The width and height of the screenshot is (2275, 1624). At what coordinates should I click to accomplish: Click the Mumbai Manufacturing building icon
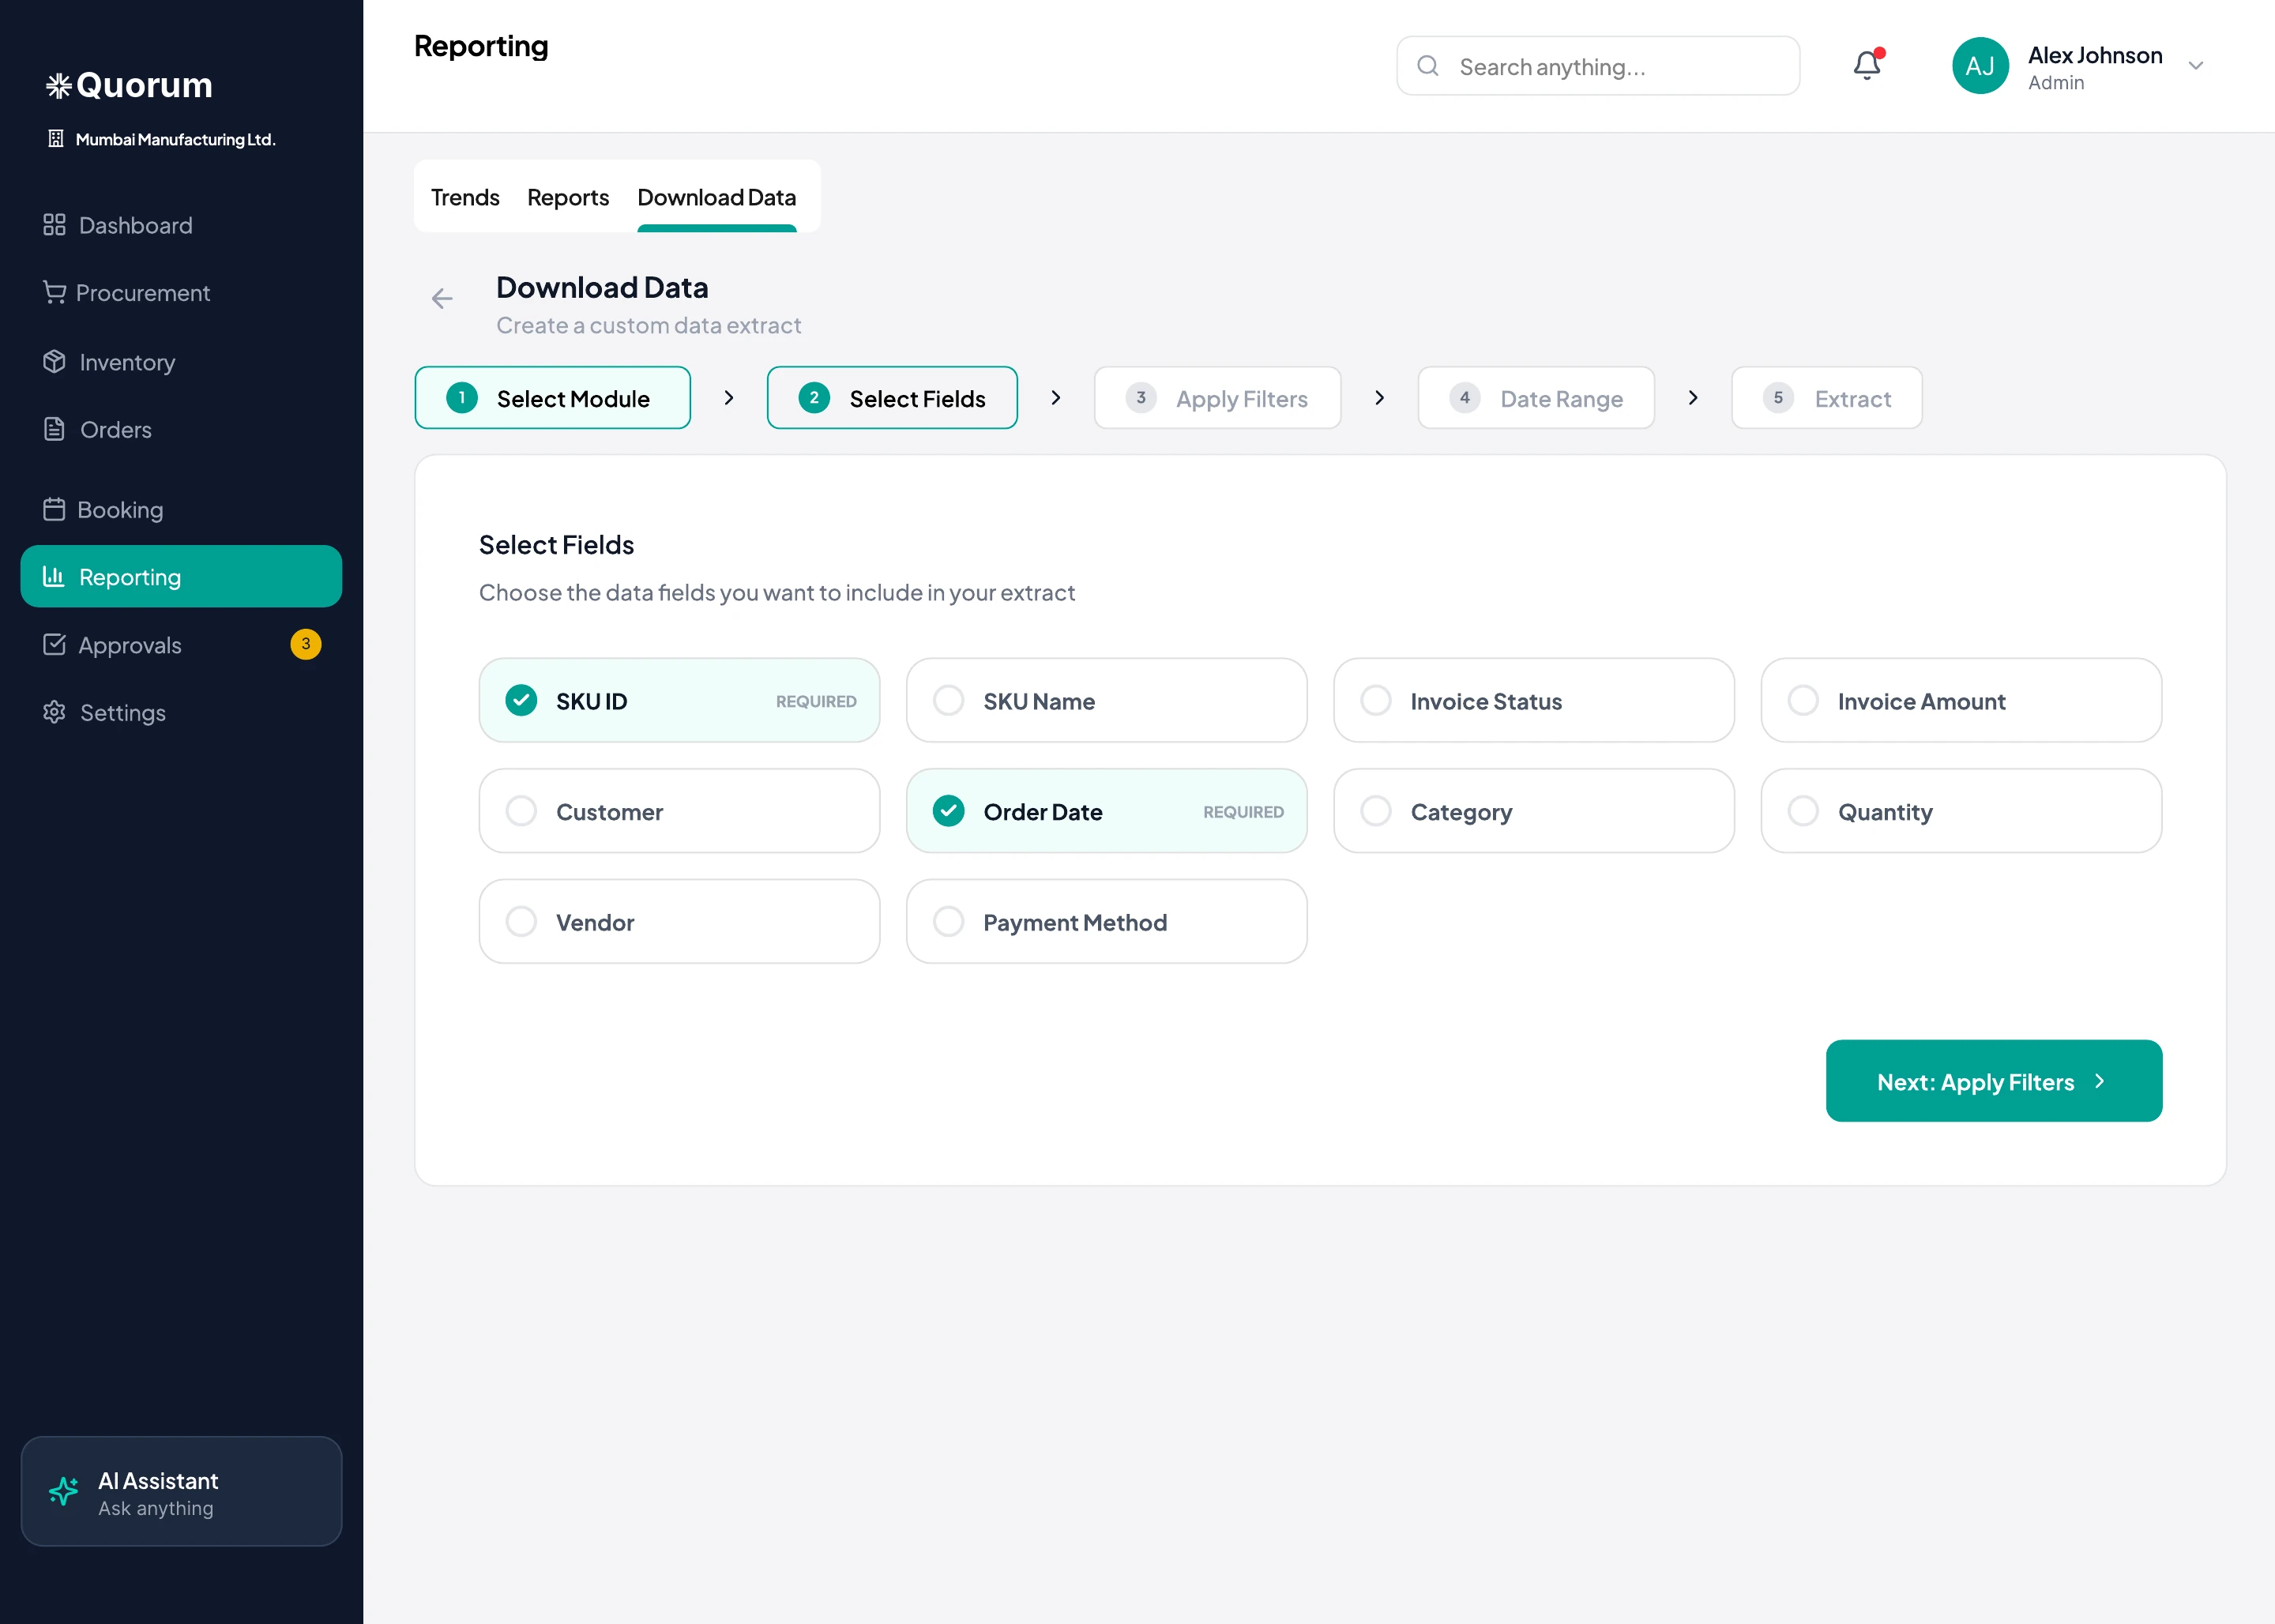click(x=56, y=139)
